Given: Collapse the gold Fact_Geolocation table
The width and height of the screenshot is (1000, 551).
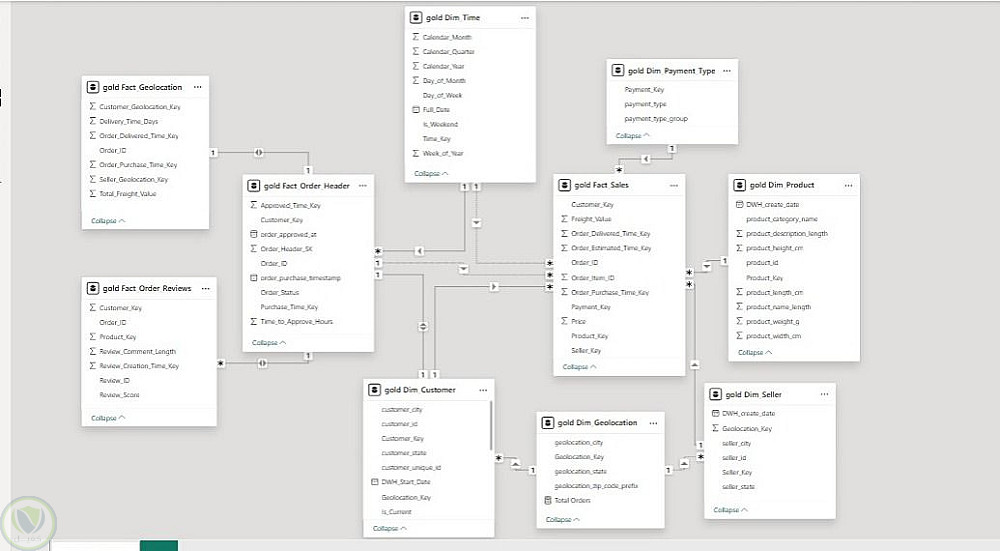Looking at the screenshot, I should [x=108, y=221].
